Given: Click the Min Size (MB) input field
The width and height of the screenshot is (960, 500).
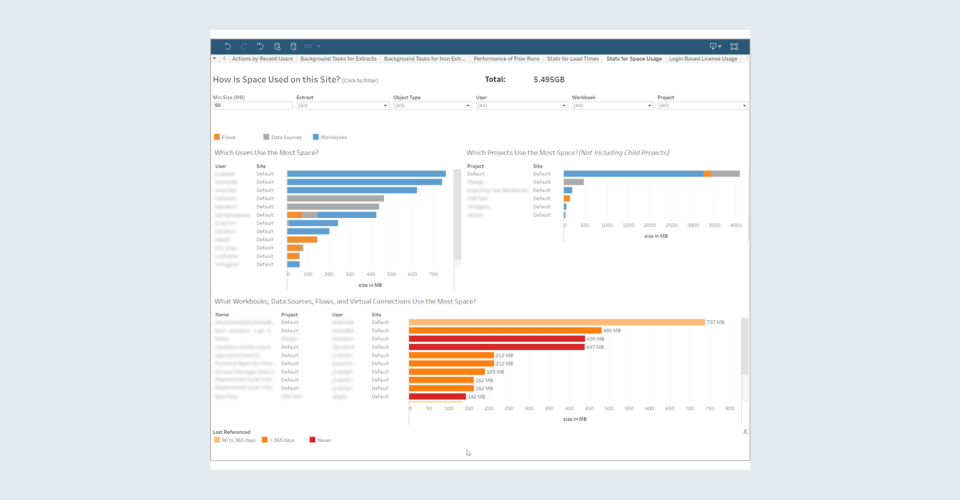Looking at the screenshot, I should (x=250, y=105).
